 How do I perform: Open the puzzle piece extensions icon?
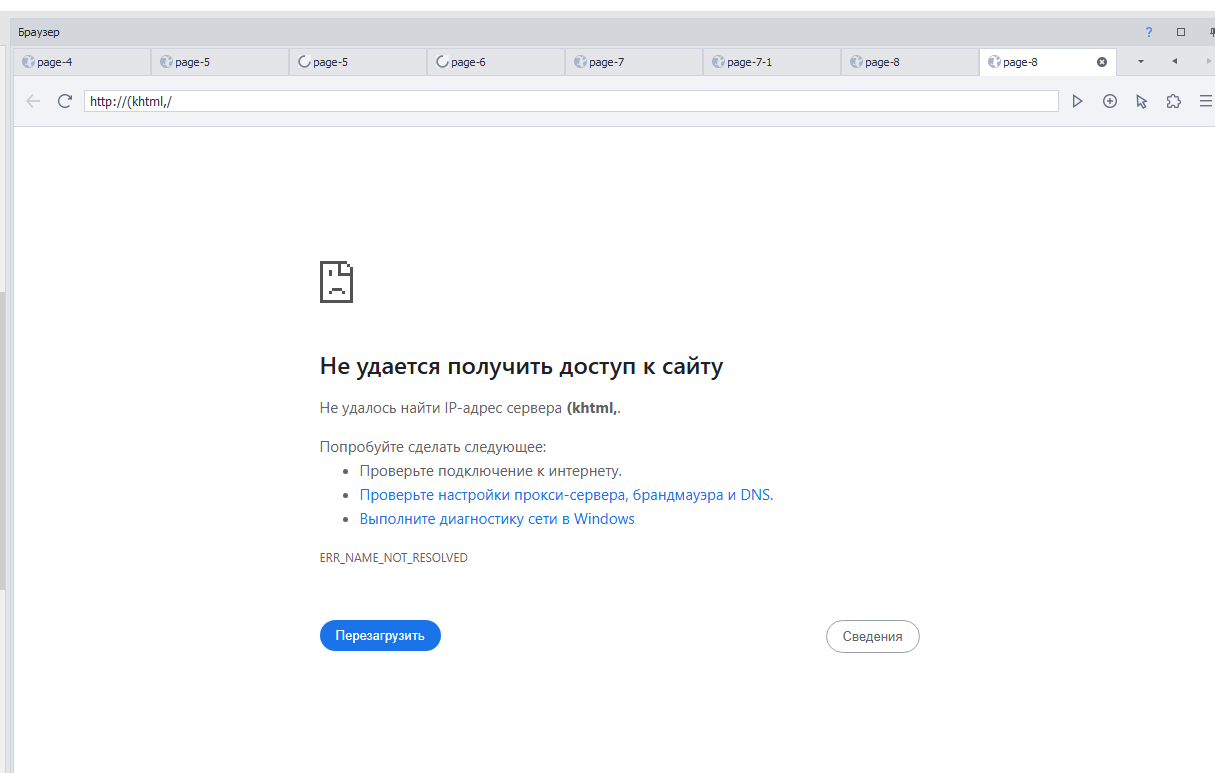(x=1174, y=101)
